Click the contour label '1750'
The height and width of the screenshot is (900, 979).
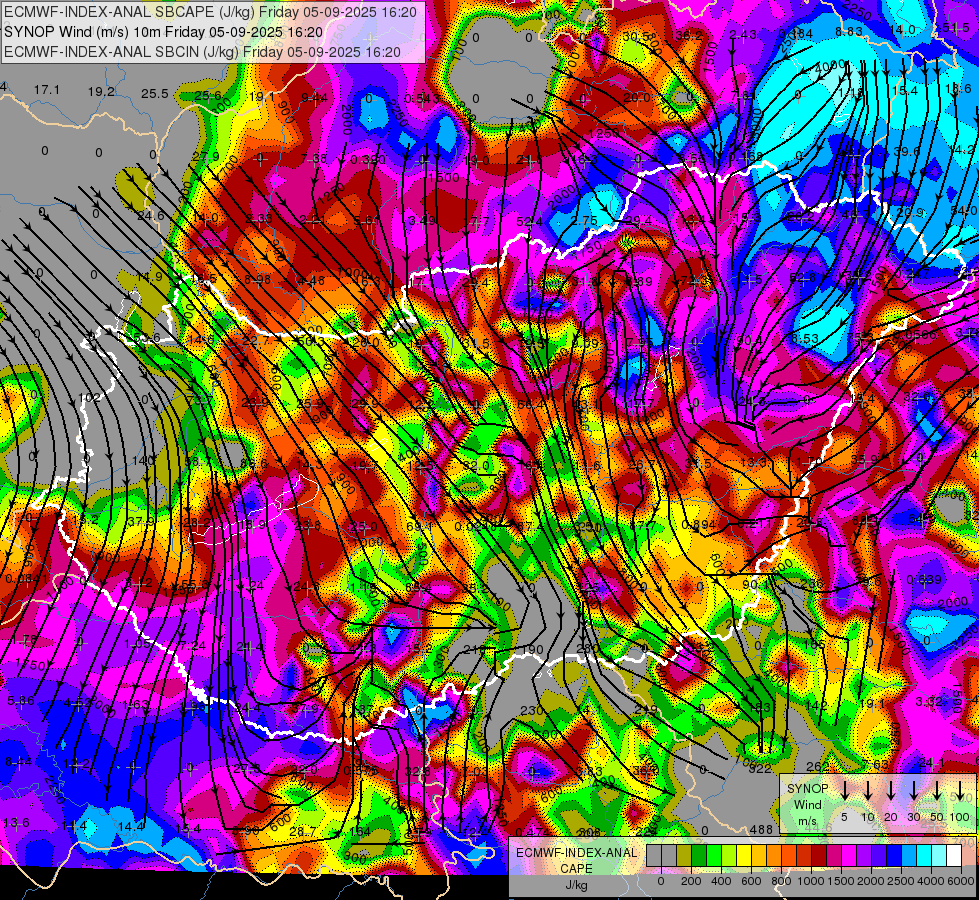31,665
